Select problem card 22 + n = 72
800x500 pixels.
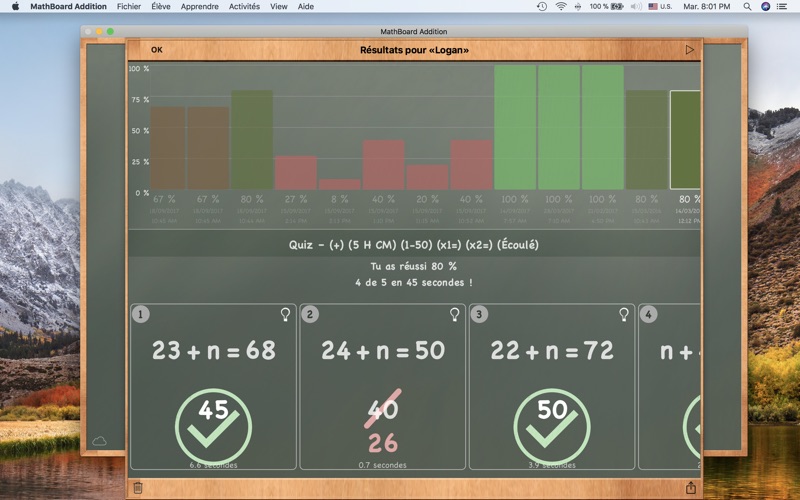[x=552, y=387]
